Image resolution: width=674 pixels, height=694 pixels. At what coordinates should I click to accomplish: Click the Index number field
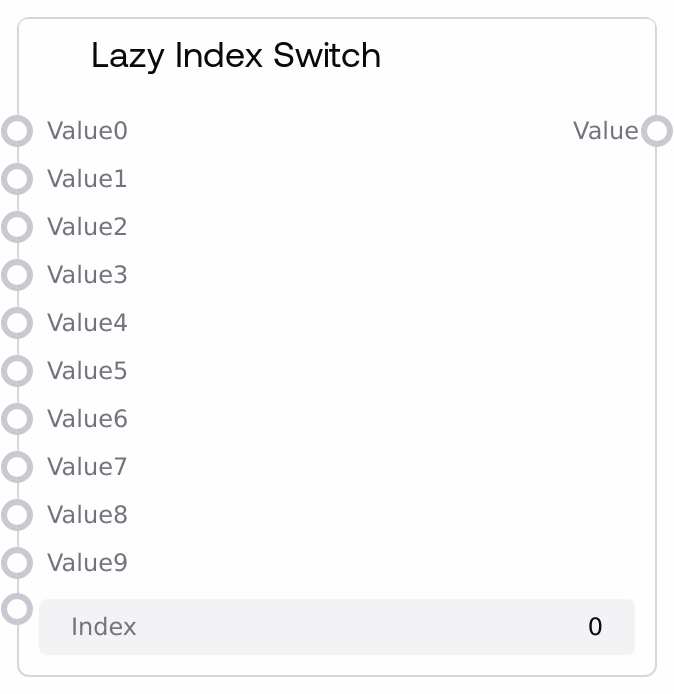coord(336,627)
